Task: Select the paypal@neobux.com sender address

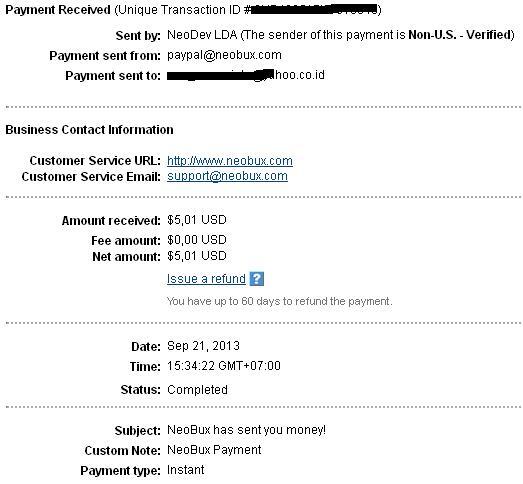Action: 224,55
